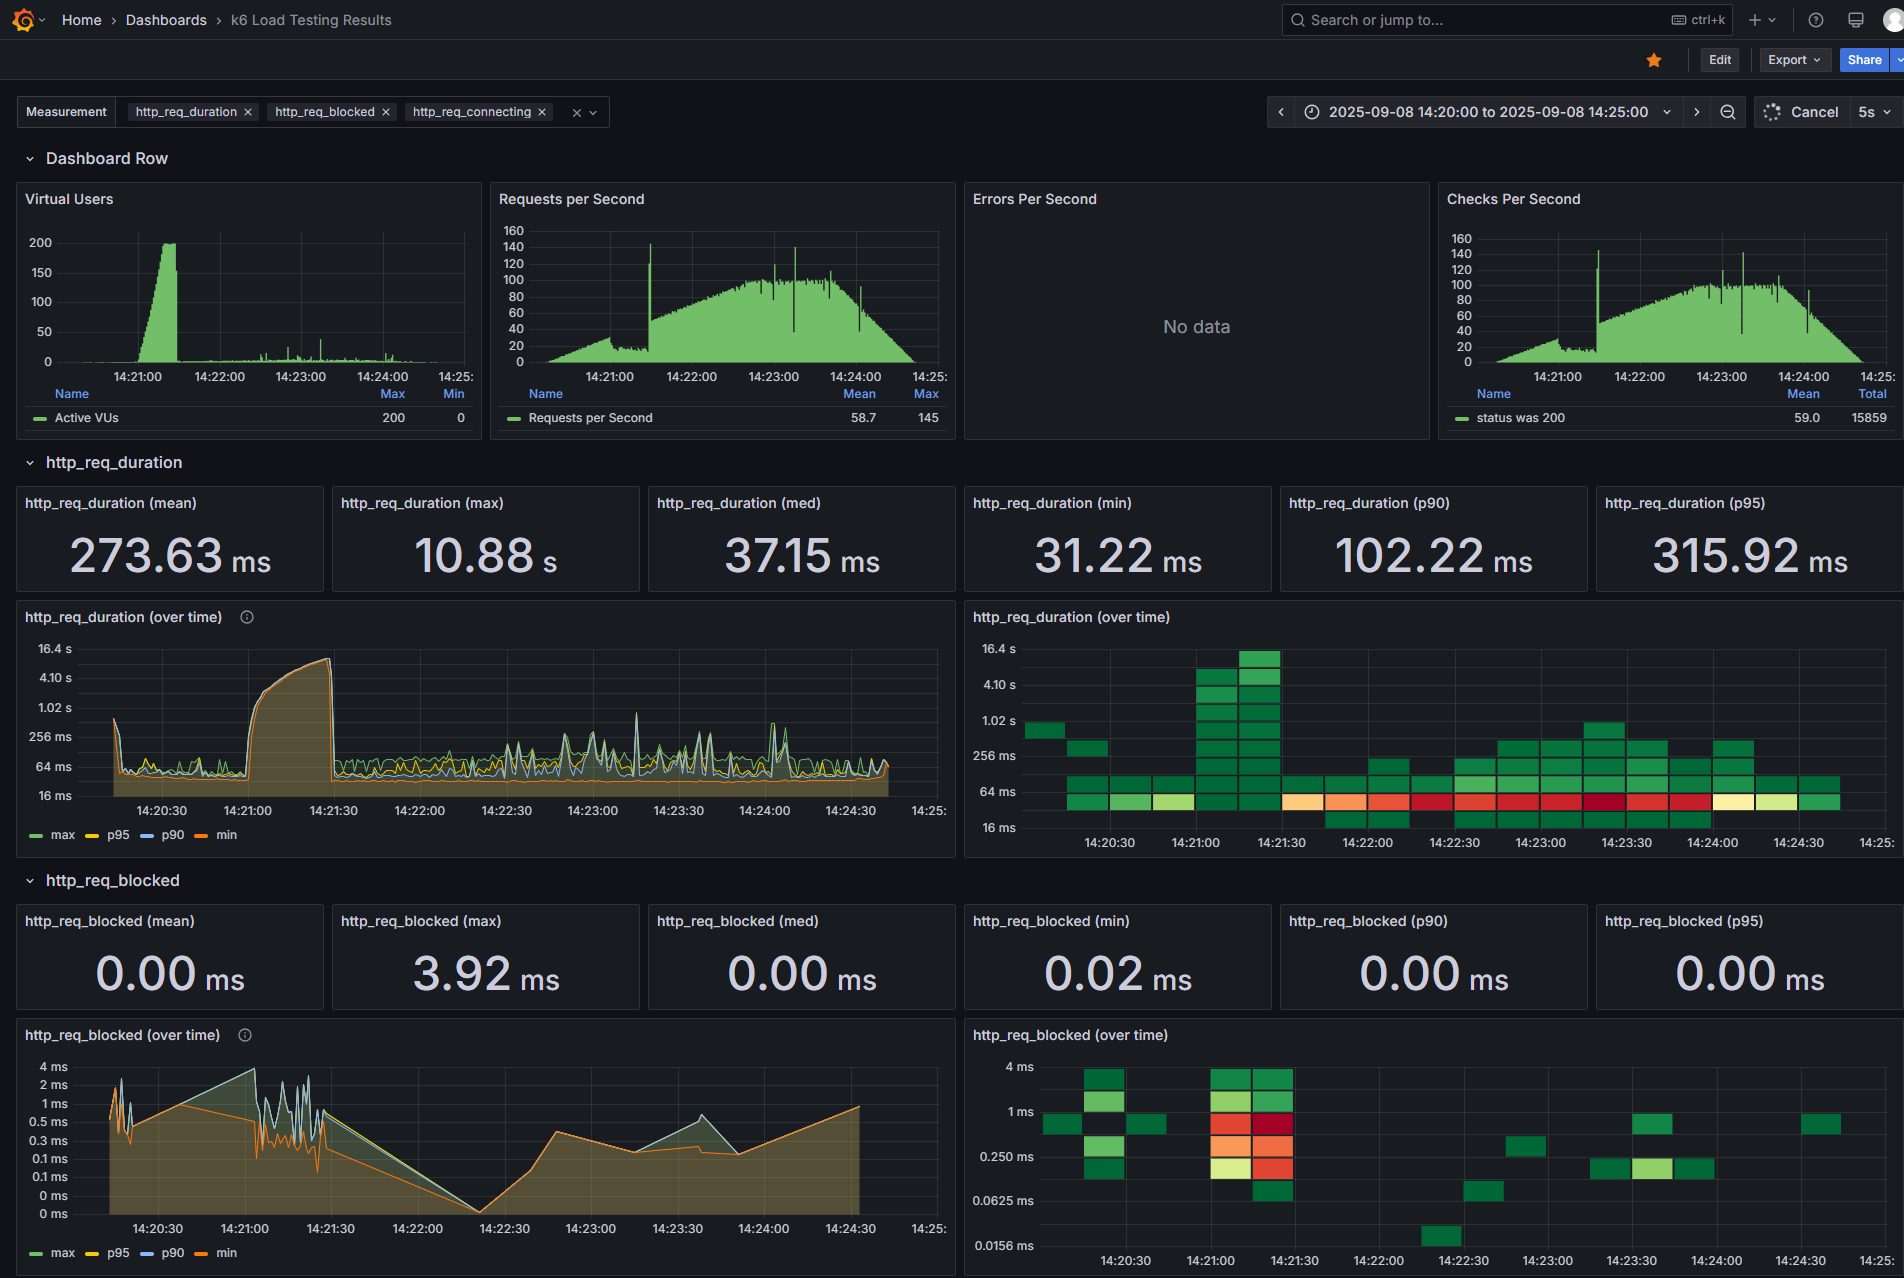Click the search magnifier icon
This screenshot has width=1904, height=1278.
[1298, 20]
